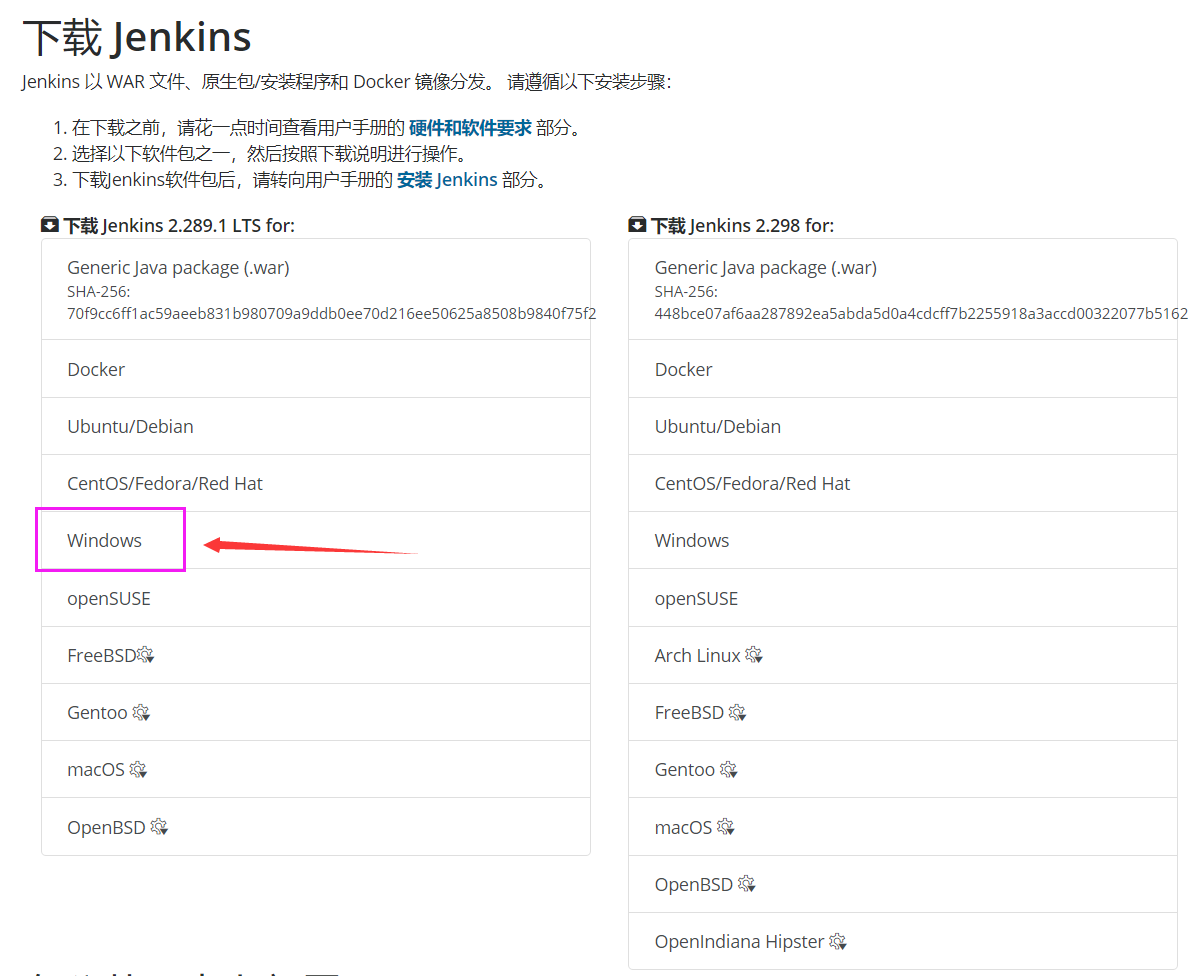Click the gear icon next to OpenIndiana Hipster
The width and height of the screenshot is (1193, 976).
(x=838, y=942)
